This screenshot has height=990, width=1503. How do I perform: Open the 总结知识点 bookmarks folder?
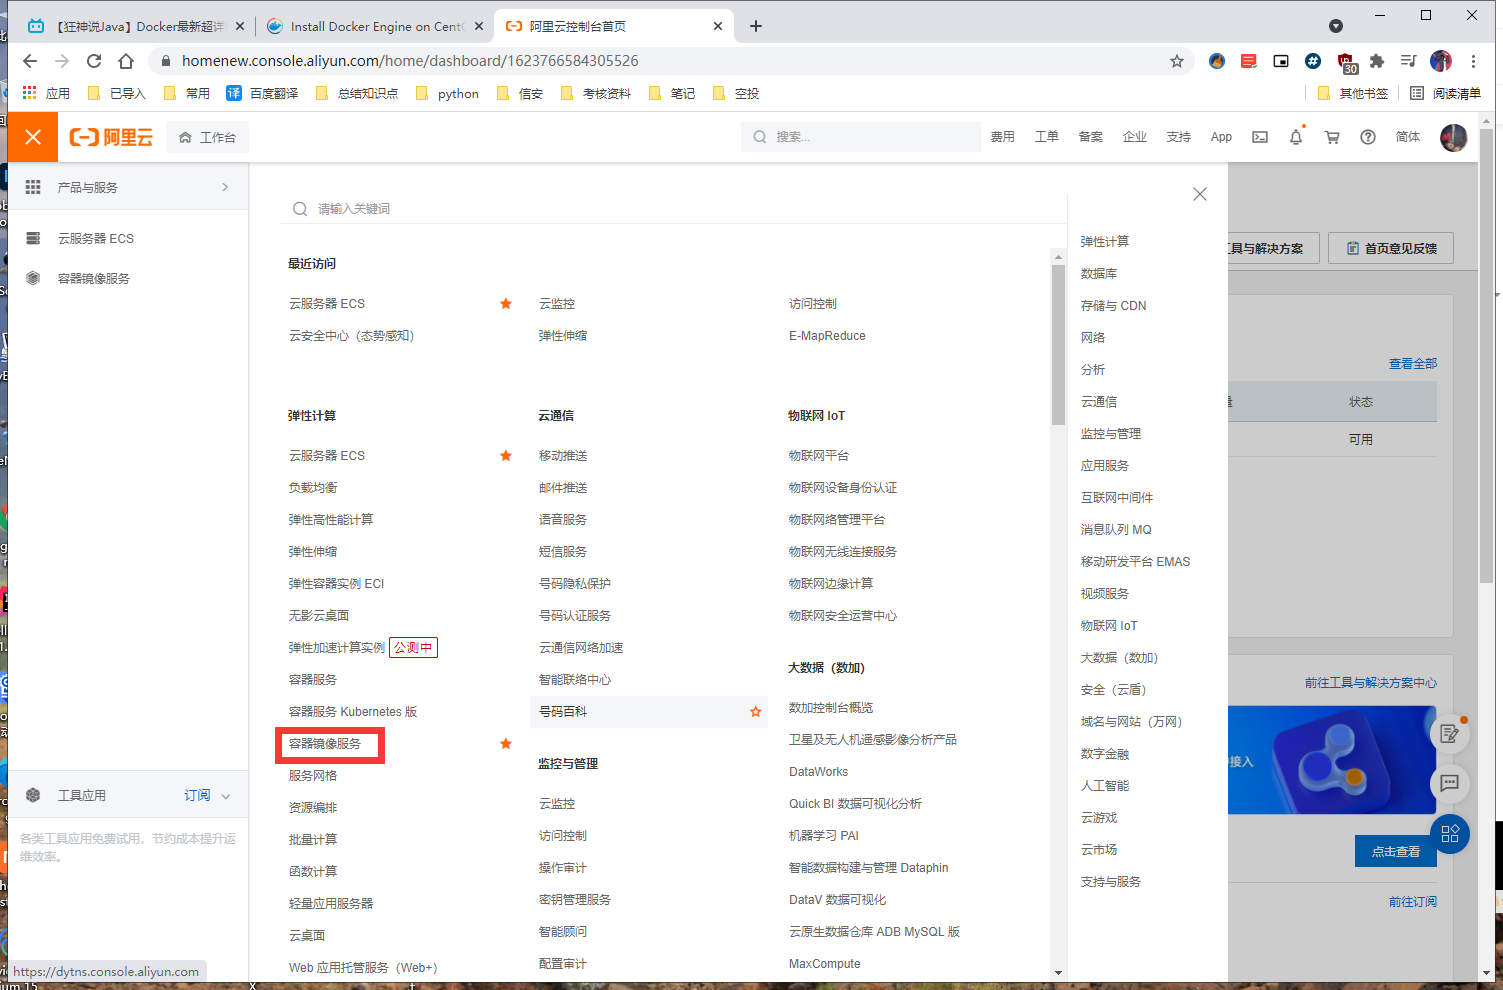pos(357,93)
